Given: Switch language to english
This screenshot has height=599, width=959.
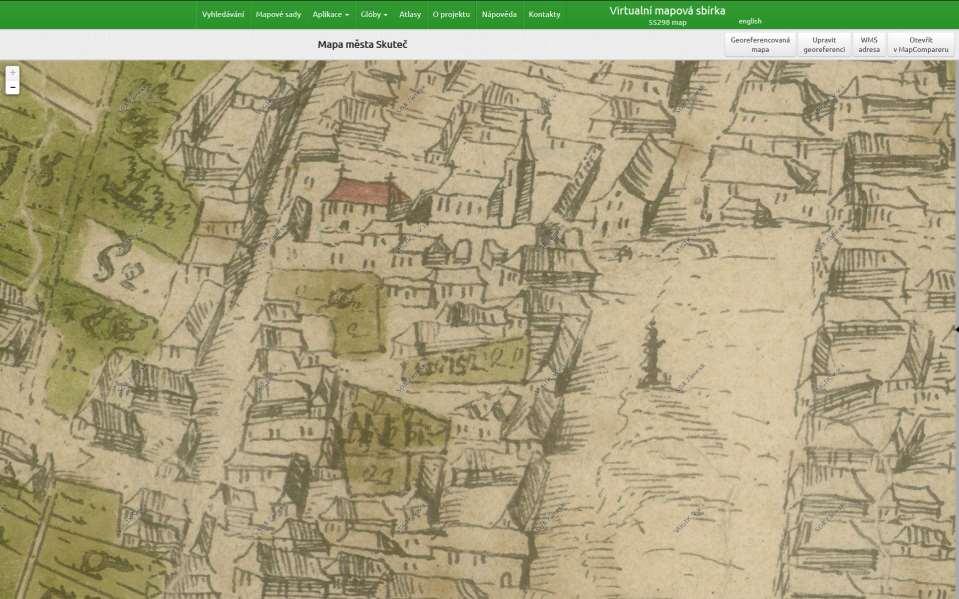Looking at the screenshot, I should 750,21.
